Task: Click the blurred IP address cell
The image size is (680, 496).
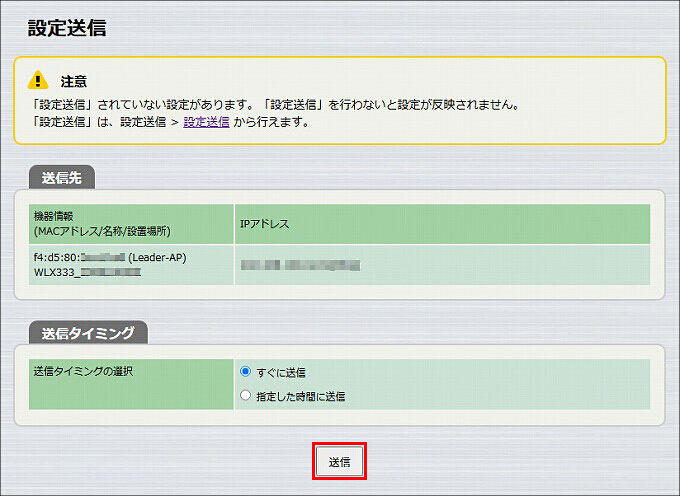Action: tap(442, 265)
